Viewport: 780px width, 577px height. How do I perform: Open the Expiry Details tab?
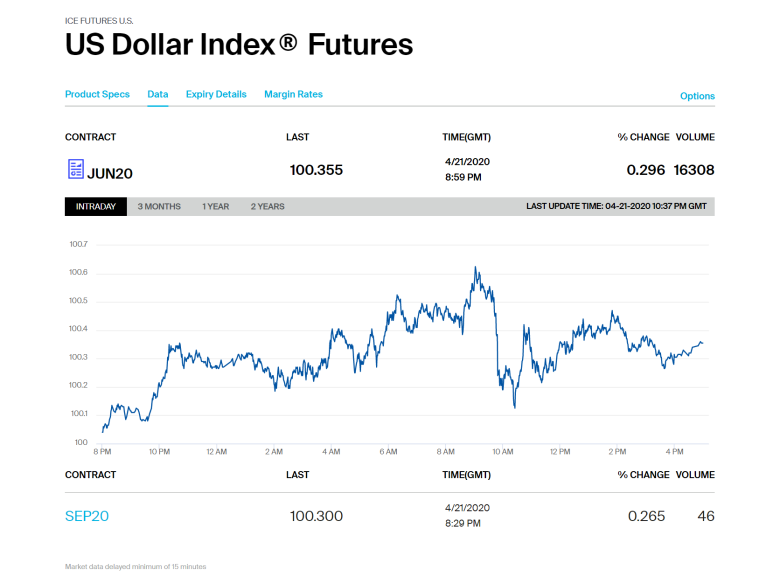tap(216, 95)
